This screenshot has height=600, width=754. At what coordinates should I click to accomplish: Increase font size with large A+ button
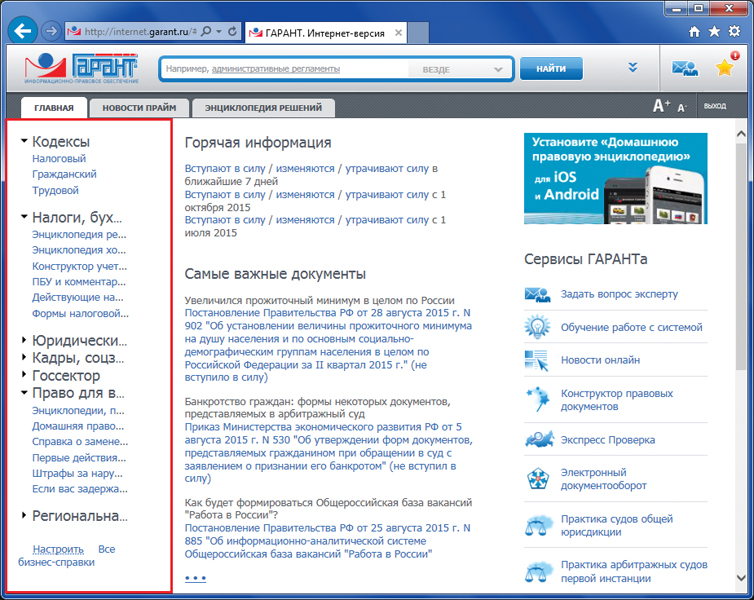[x=661, y=106]
